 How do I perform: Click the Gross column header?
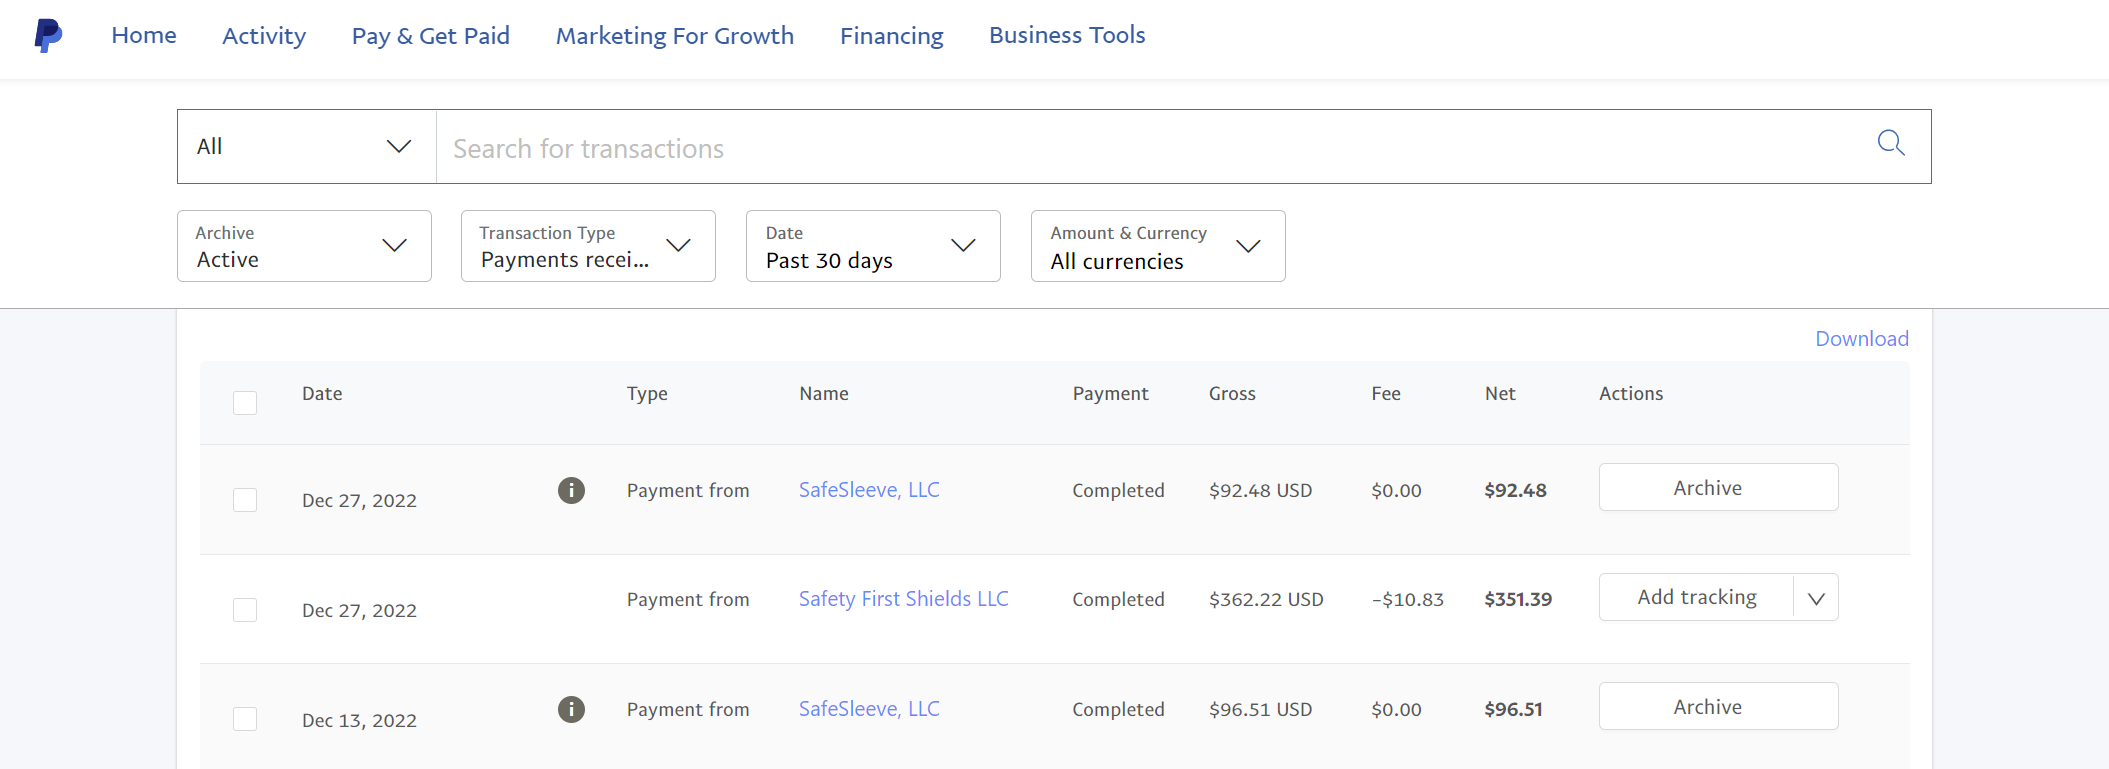pyautogui.click(x=1232, y=394)
